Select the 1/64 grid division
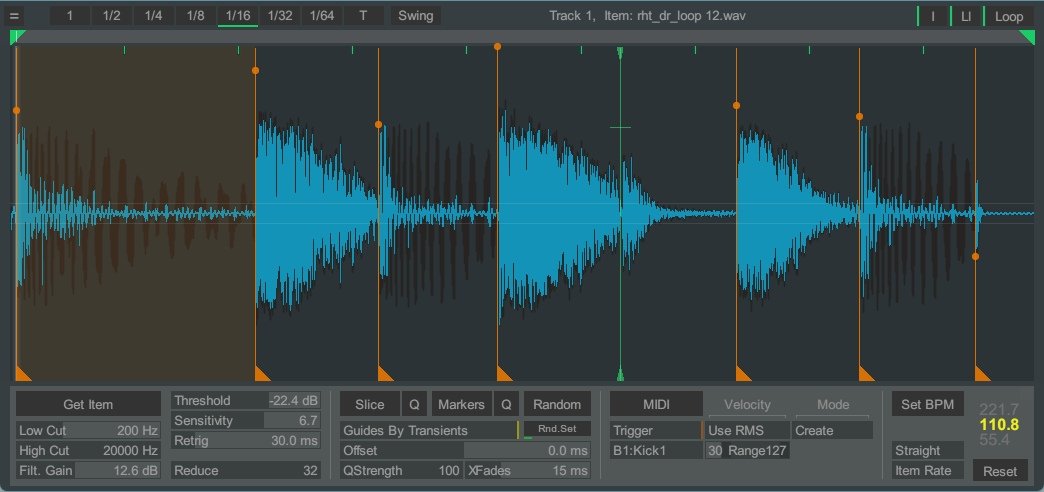The width and height of the screenshot is (1044, 492). coord(322,16)
